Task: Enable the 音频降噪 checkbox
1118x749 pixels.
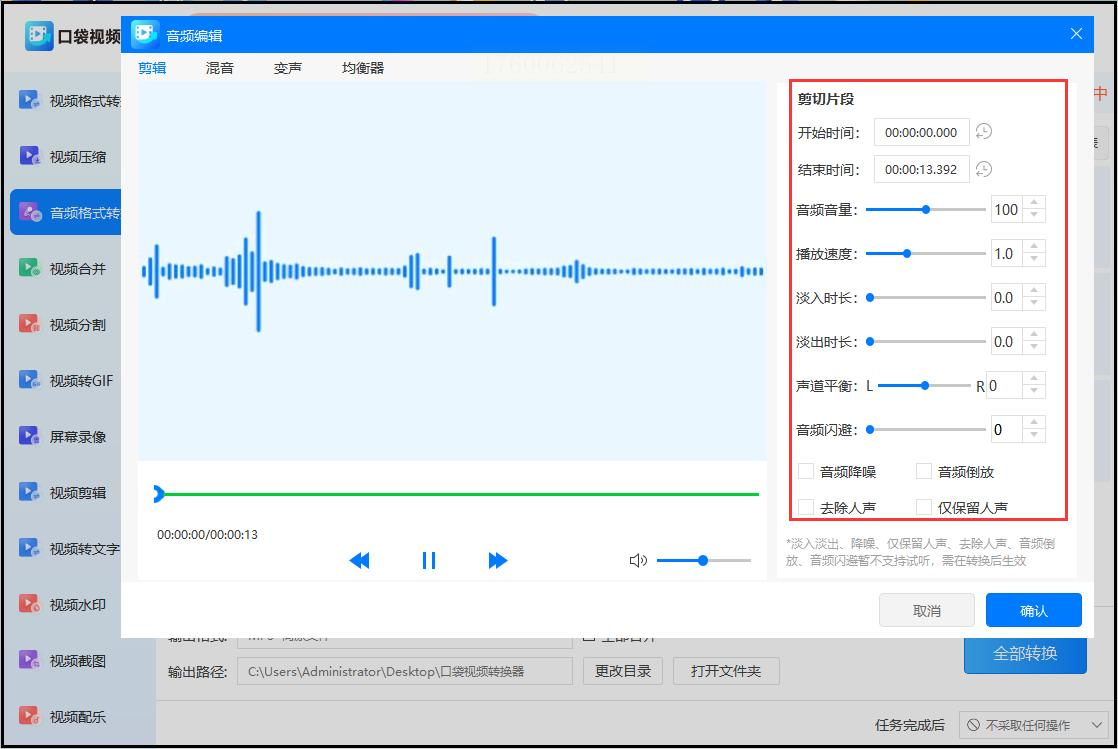Action: pyautogui.click(x=806, y=472)
